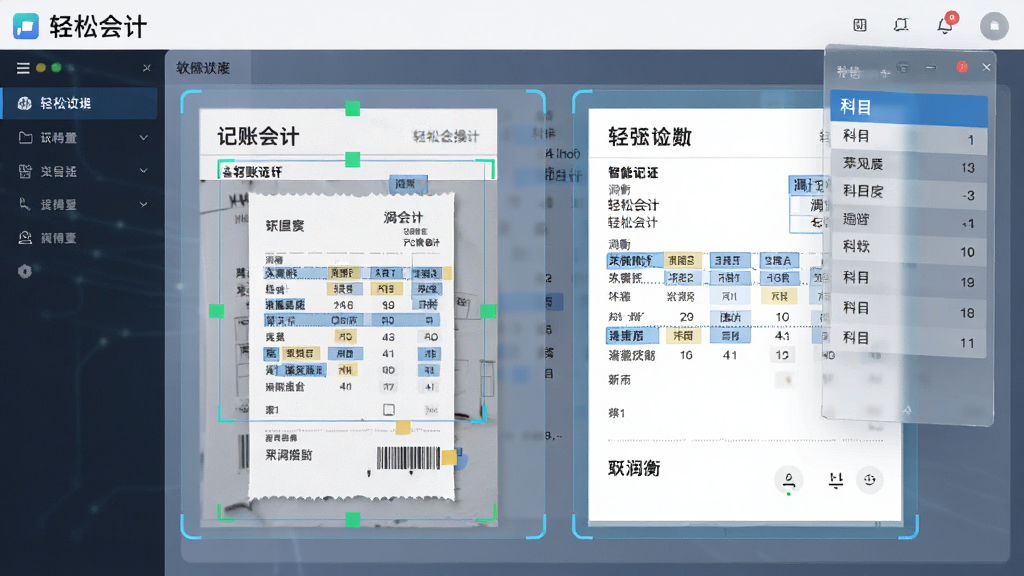Tick the small checkbox on the receipt
The image size is (1024, 576).
point(389,410)
